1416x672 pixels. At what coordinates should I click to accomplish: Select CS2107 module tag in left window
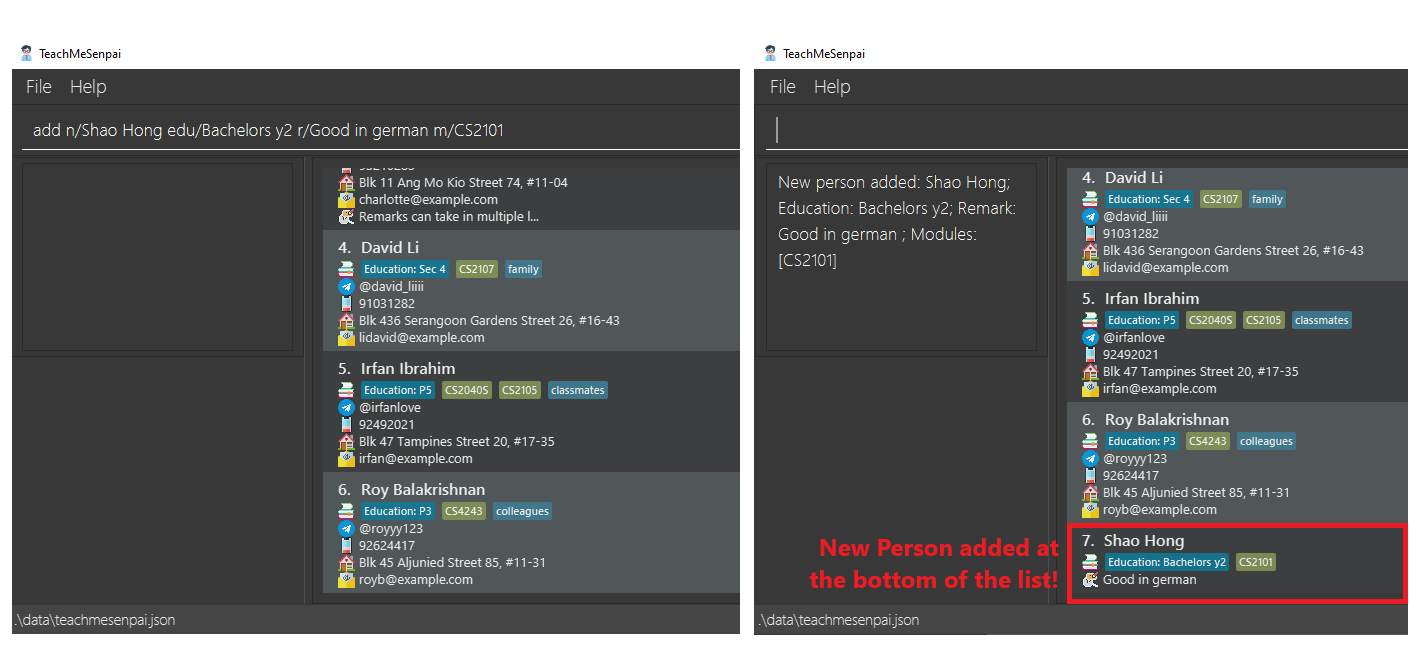[477, 269]
